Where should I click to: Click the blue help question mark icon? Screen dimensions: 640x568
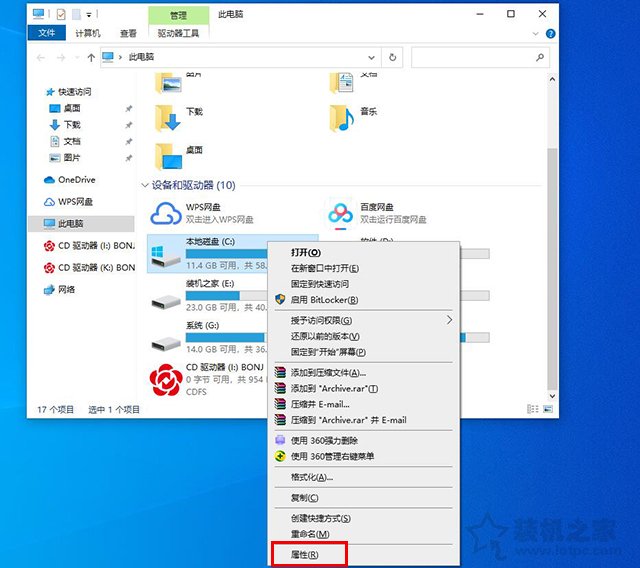[550, 34]
